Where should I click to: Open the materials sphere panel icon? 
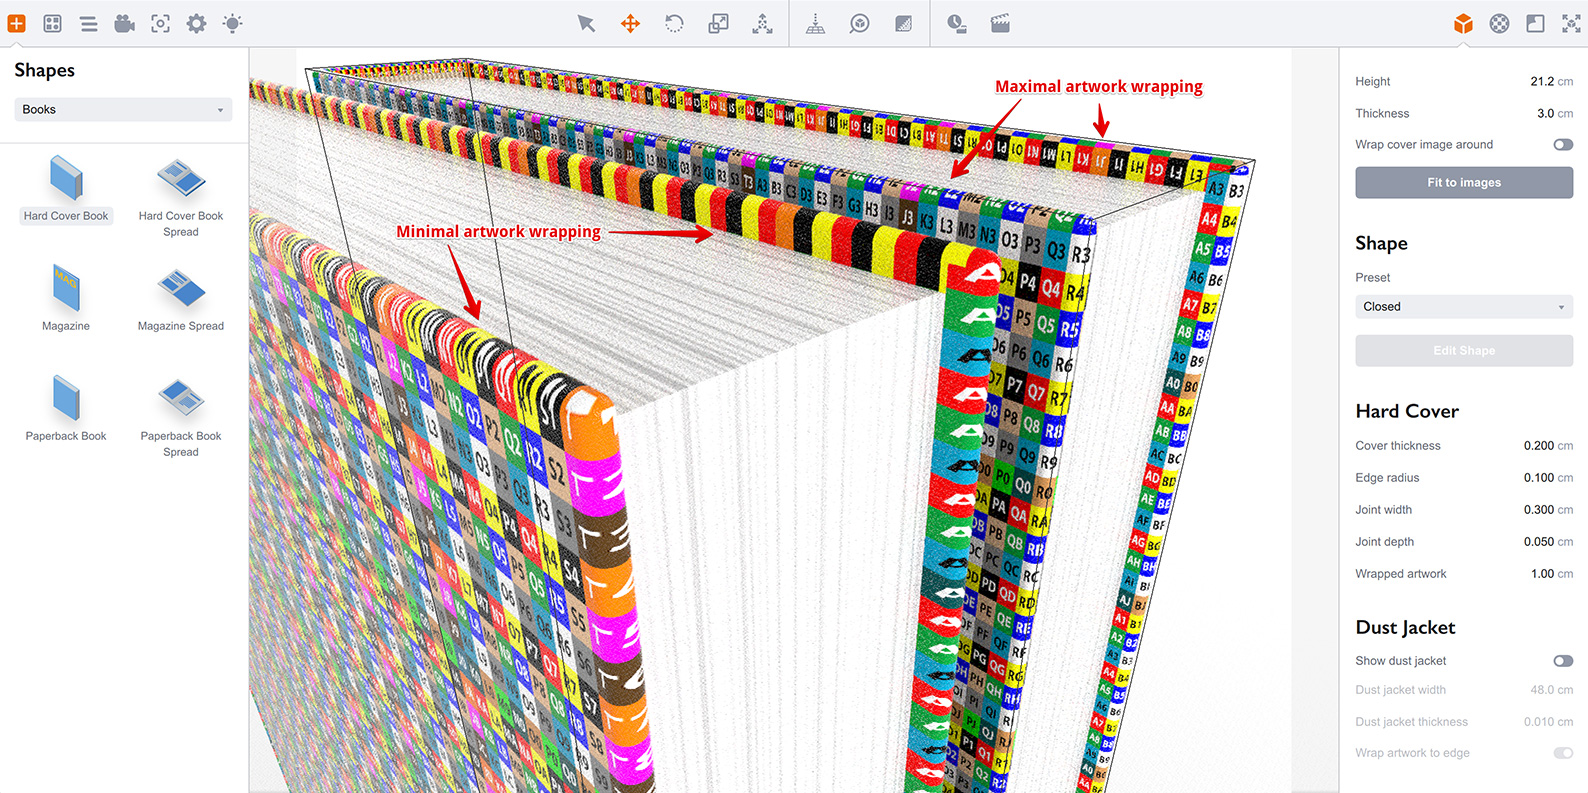click(x=1499, y=23)
